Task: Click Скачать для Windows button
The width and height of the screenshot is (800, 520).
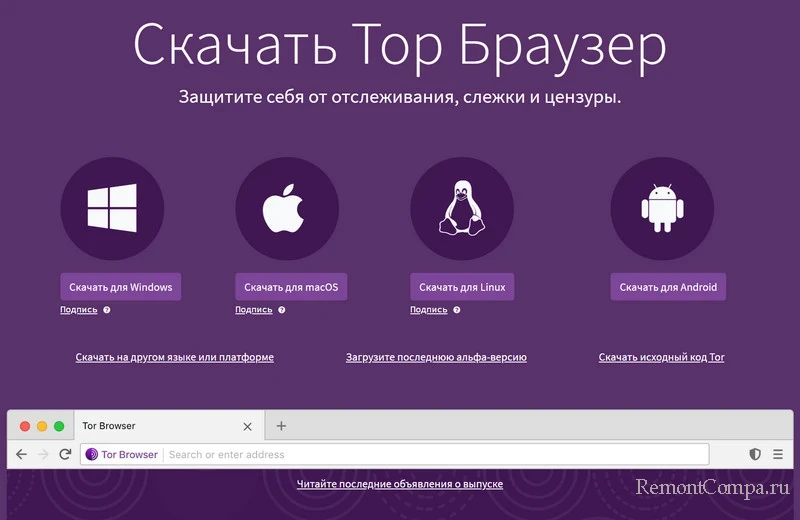Action: [x=121, y=287]
